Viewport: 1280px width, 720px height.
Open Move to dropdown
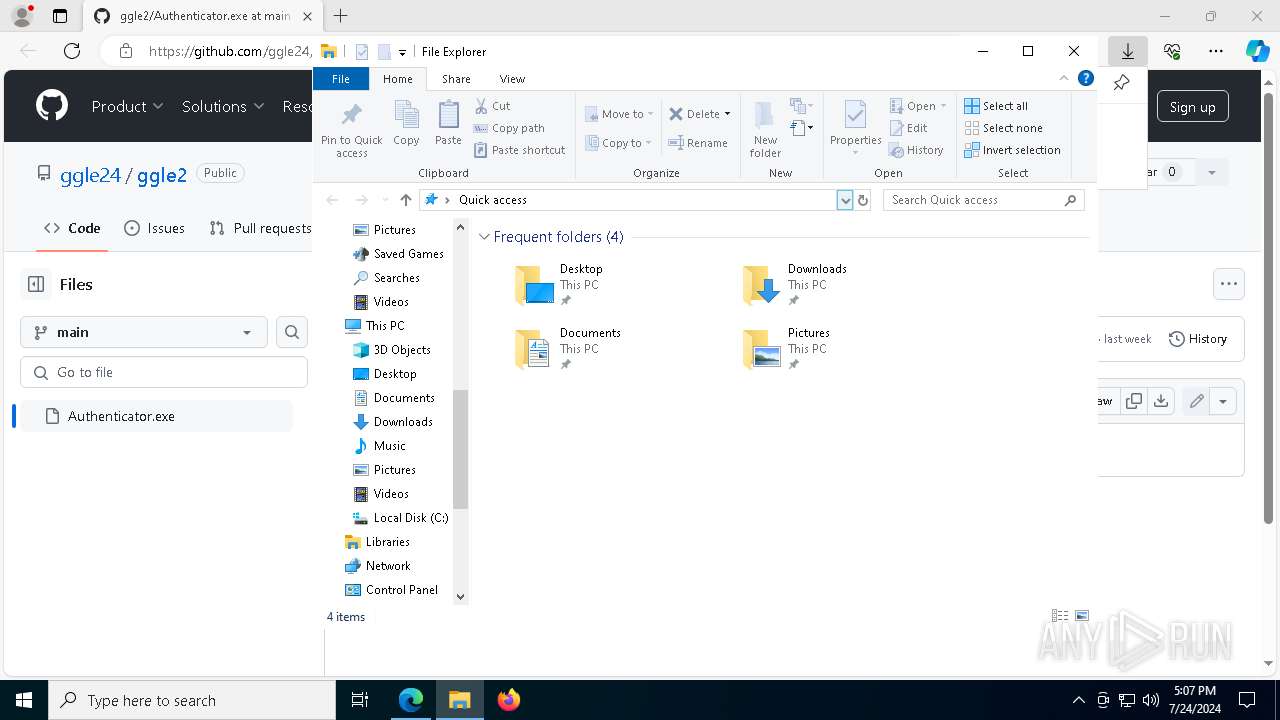(x=619, y=114)
